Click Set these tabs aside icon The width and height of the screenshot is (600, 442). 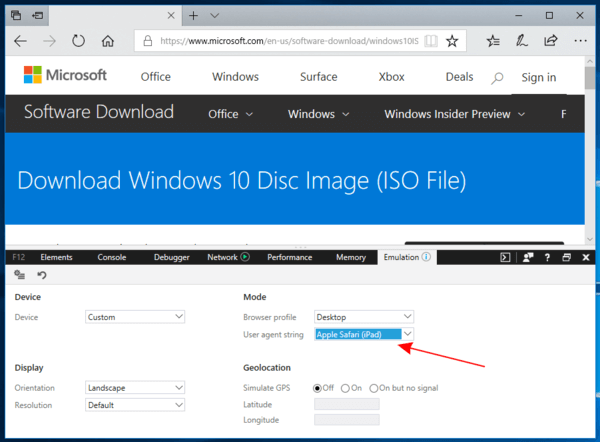tap(38, 16)
